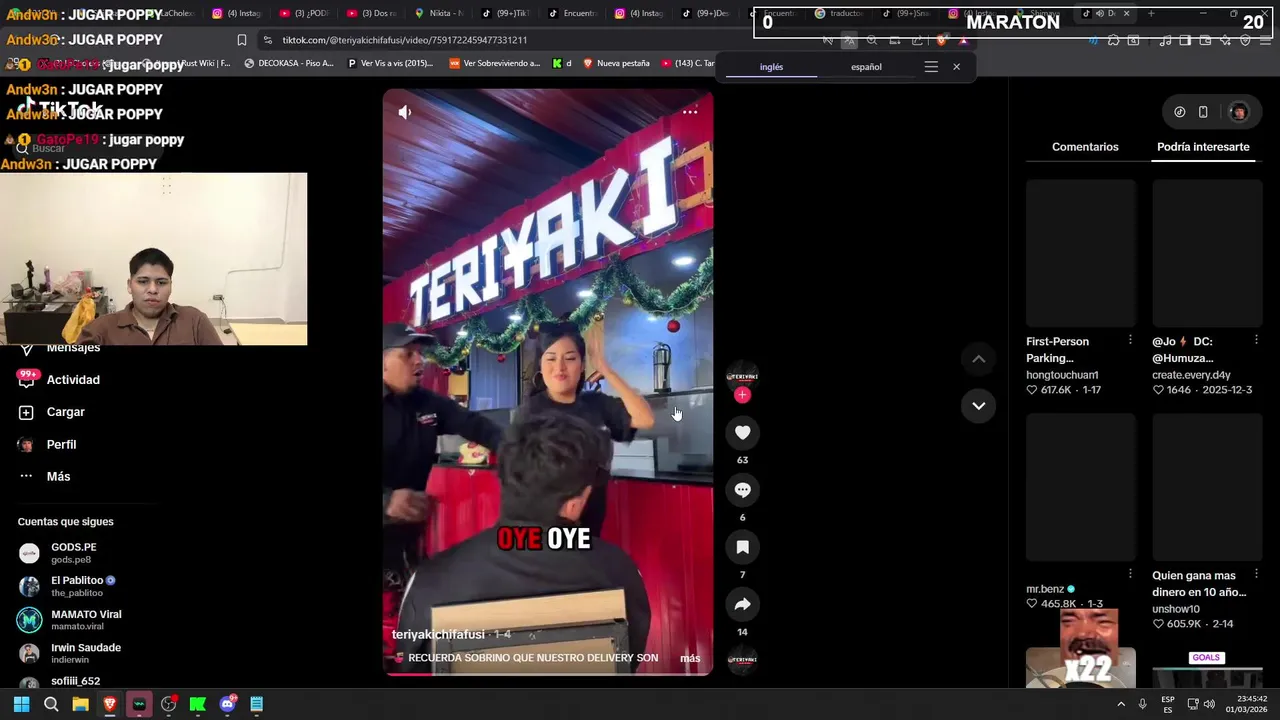Like the Teriyaki video with heart icon
The image size is (1280, 720).
[742, 432]
